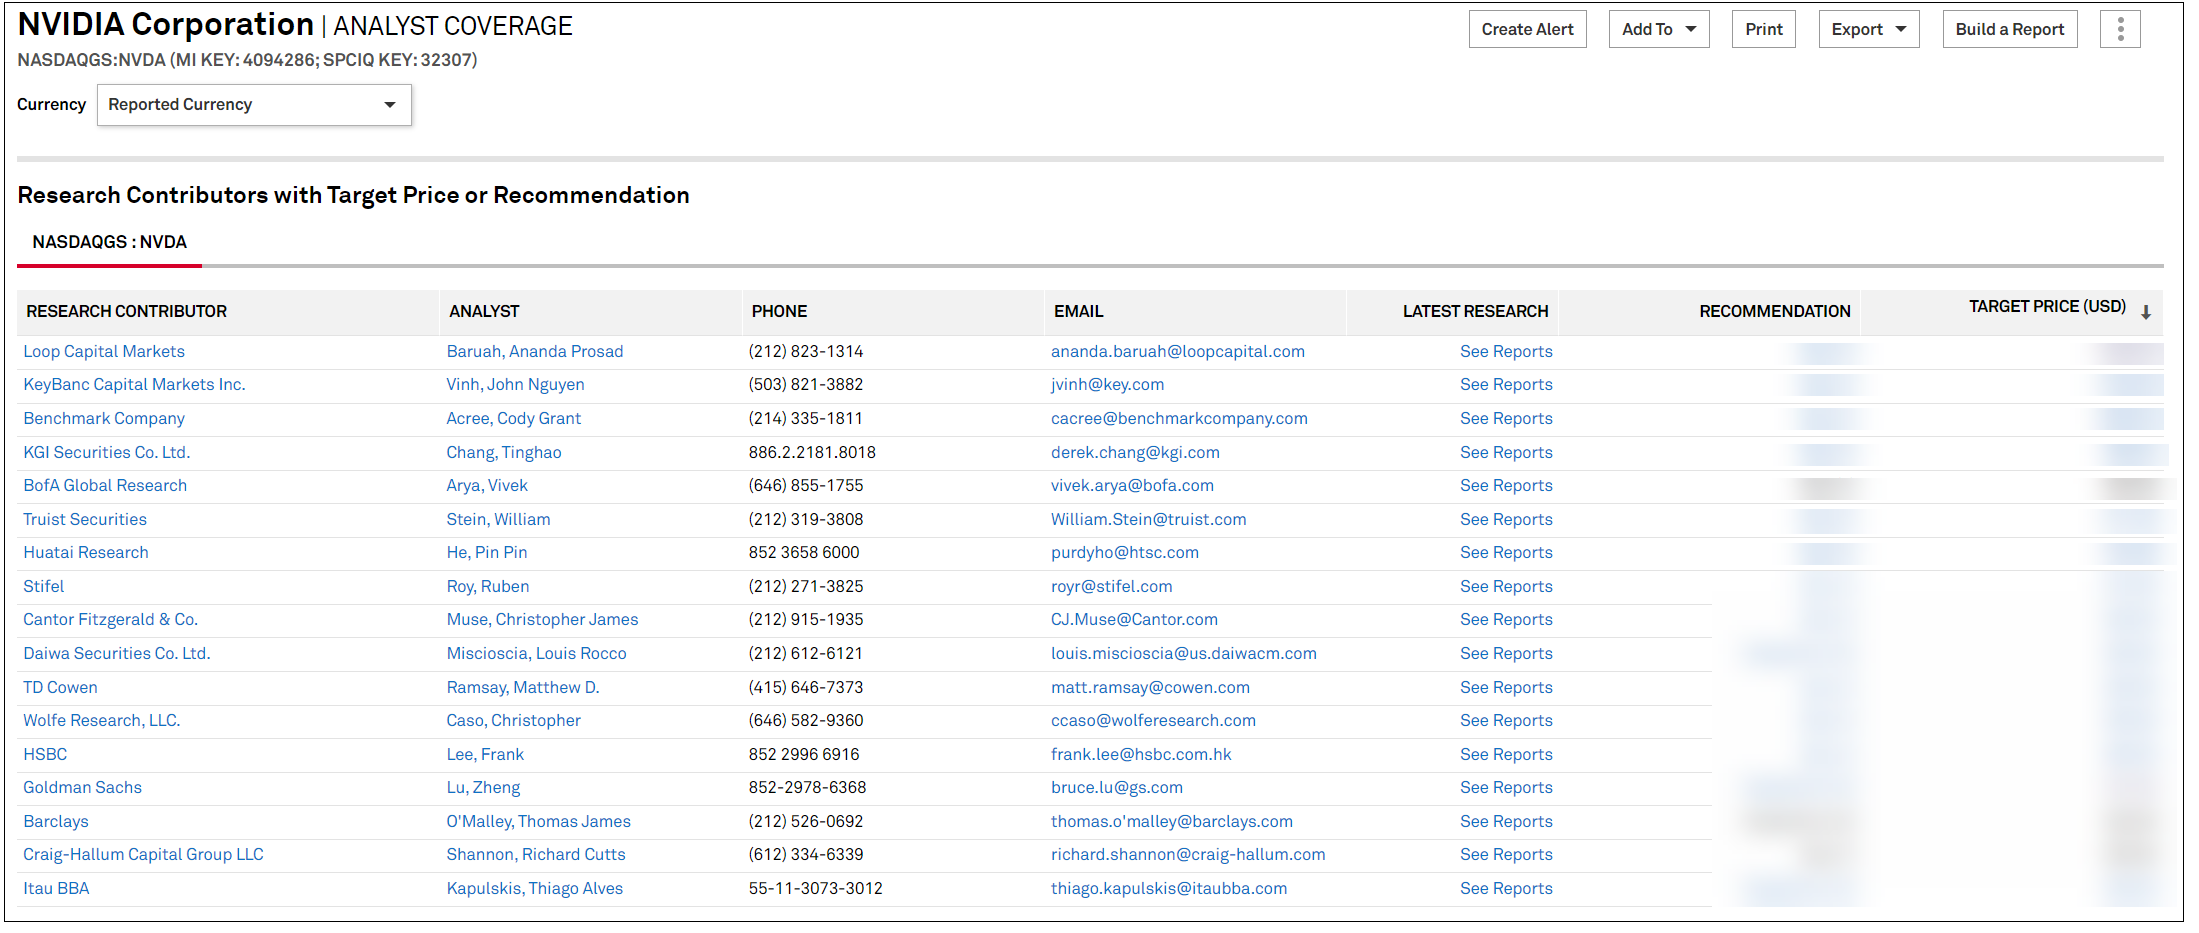Image resolution: width=2199 pixels, height=933 pixels.
Task: Open the Daiwa Securities Co. Ltd. link
Action: tap(117, 654)
